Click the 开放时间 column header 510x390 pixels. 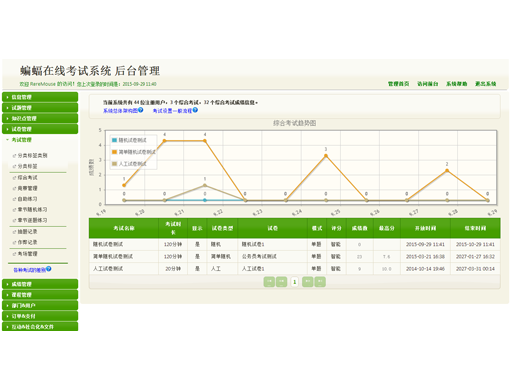425,228
